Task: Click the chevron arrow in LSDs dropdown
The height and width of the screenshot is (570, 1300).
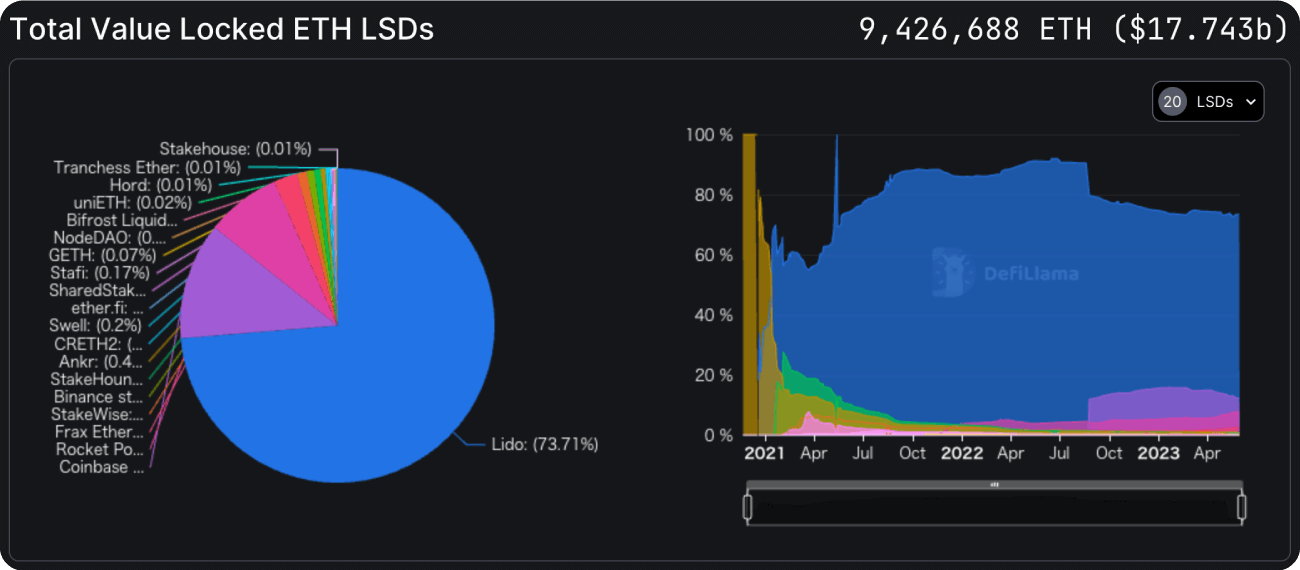Action: [1250, 102]
